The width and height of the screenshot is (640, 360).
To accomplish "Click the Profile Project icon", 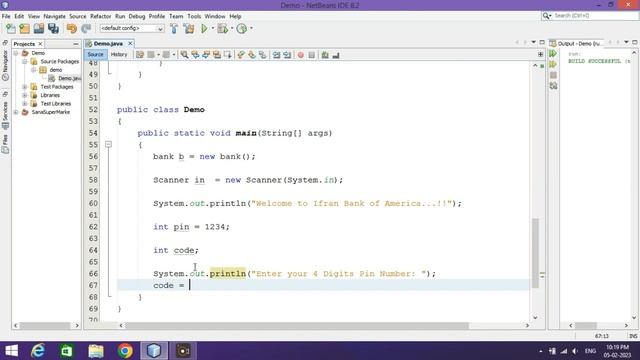I will [x=242, y=28].
